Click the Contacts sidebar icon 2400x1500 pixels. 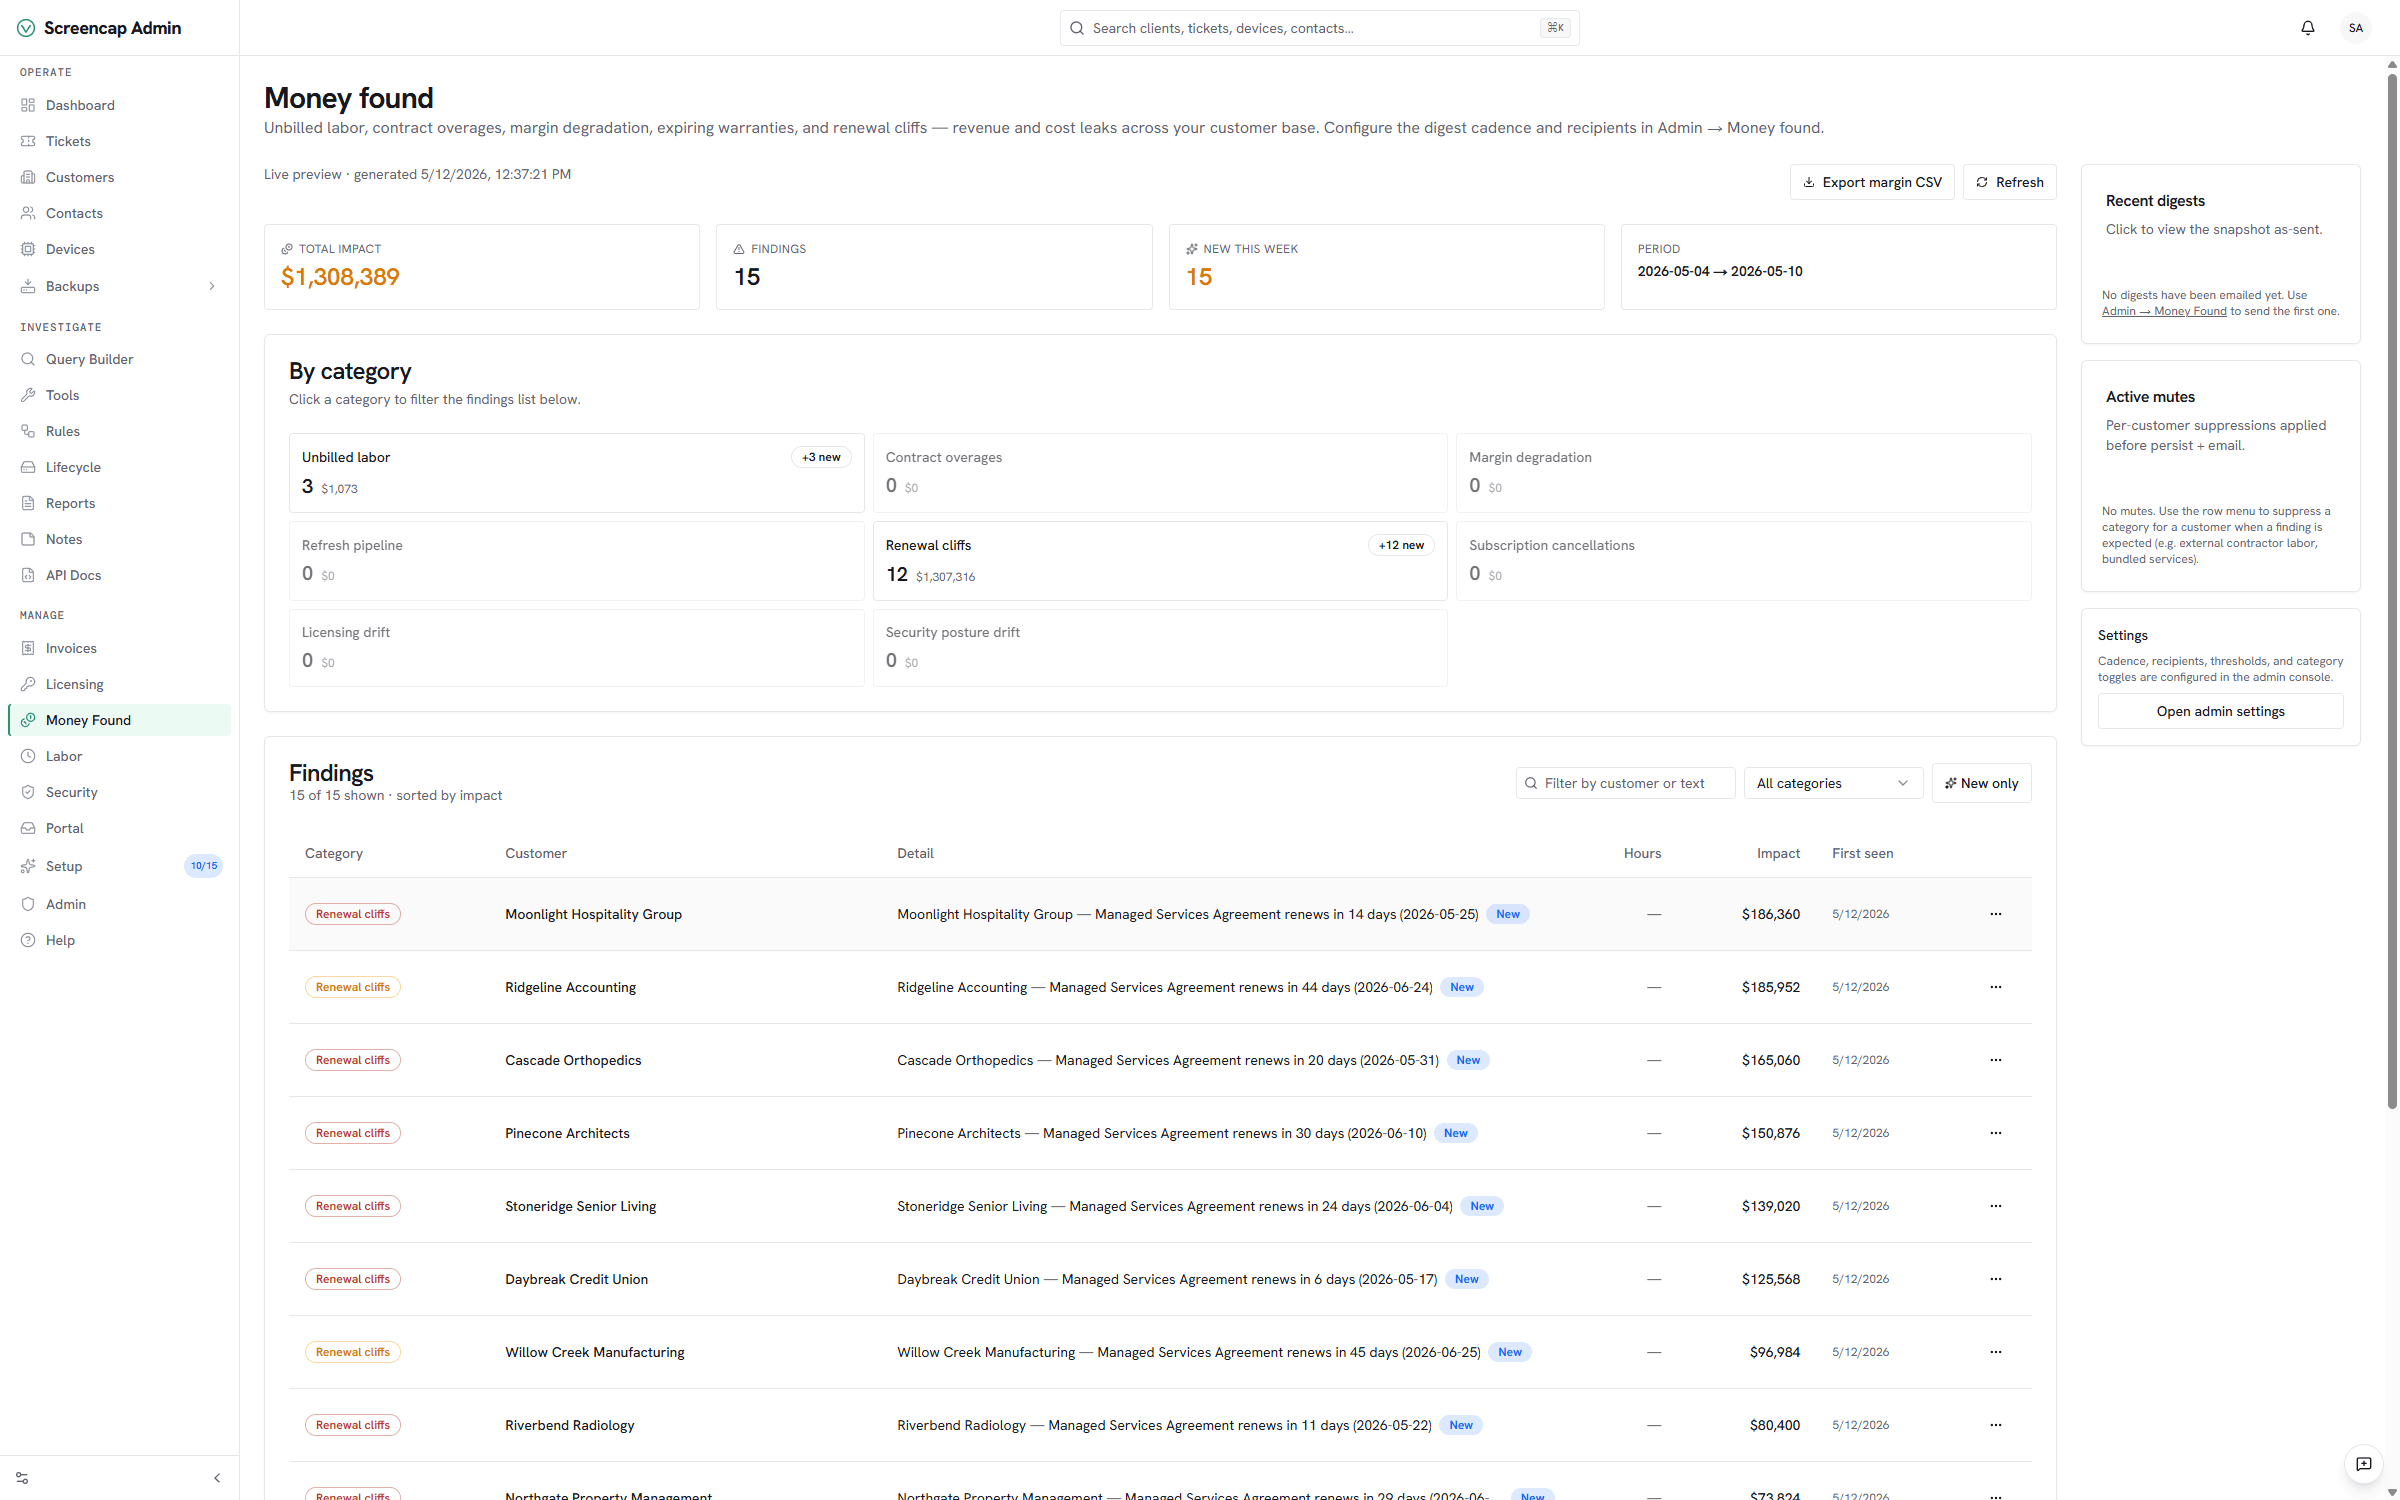pos(28,213)
